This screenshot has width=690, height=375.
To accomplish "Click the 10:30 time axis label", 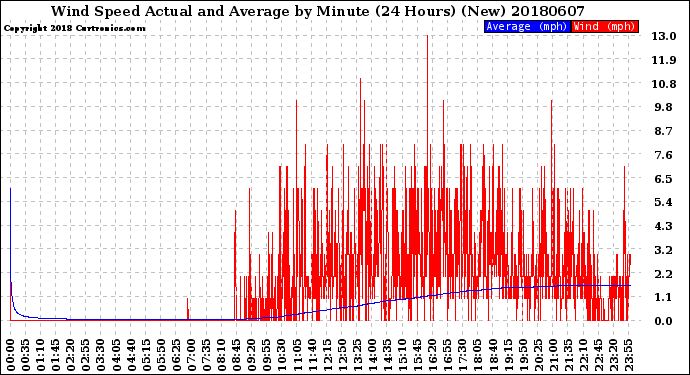I will (282, 355).
